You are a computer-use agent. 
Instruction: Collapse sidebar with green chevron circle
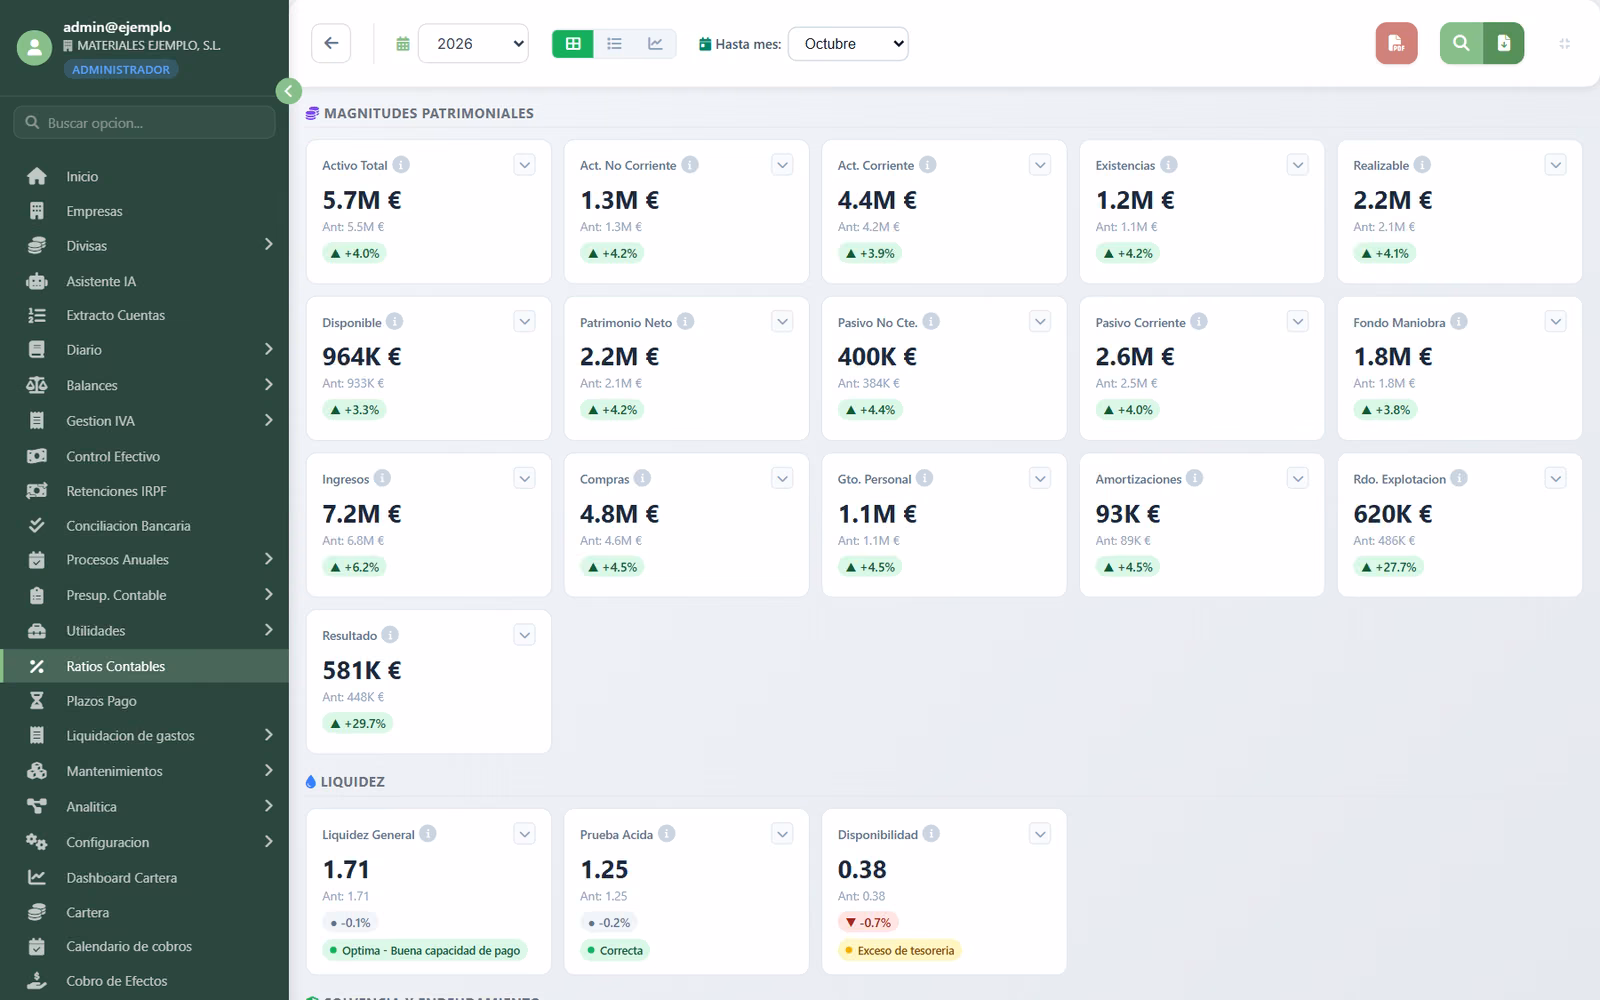pos(288,91)
